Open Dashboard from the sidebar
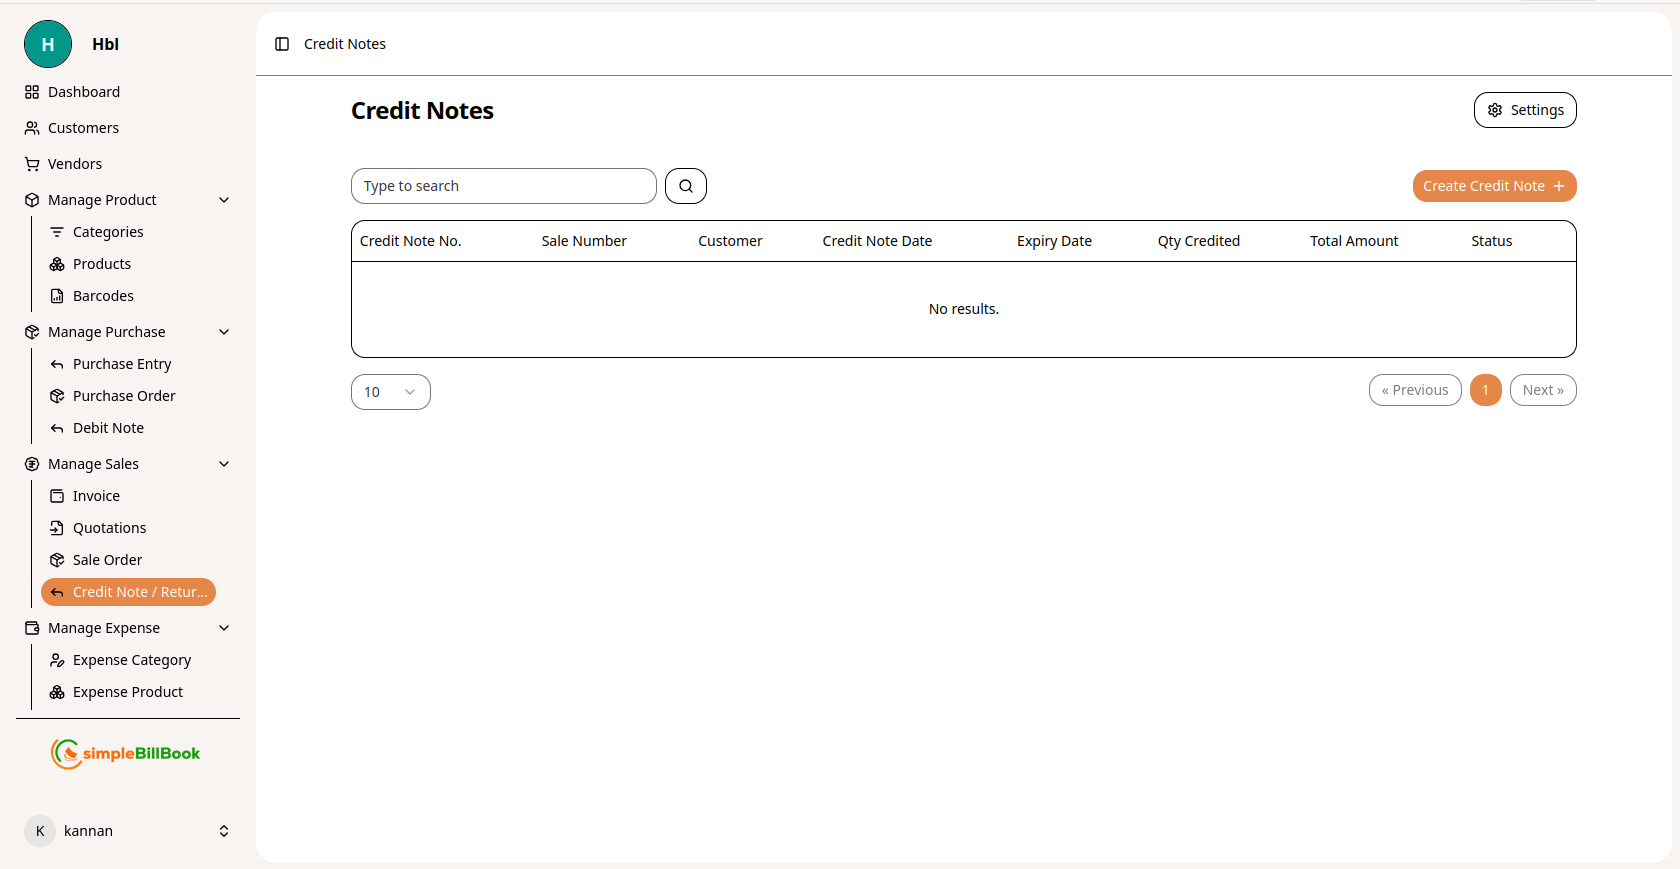This screenshot has width=1680, height=869. point(84,92)
